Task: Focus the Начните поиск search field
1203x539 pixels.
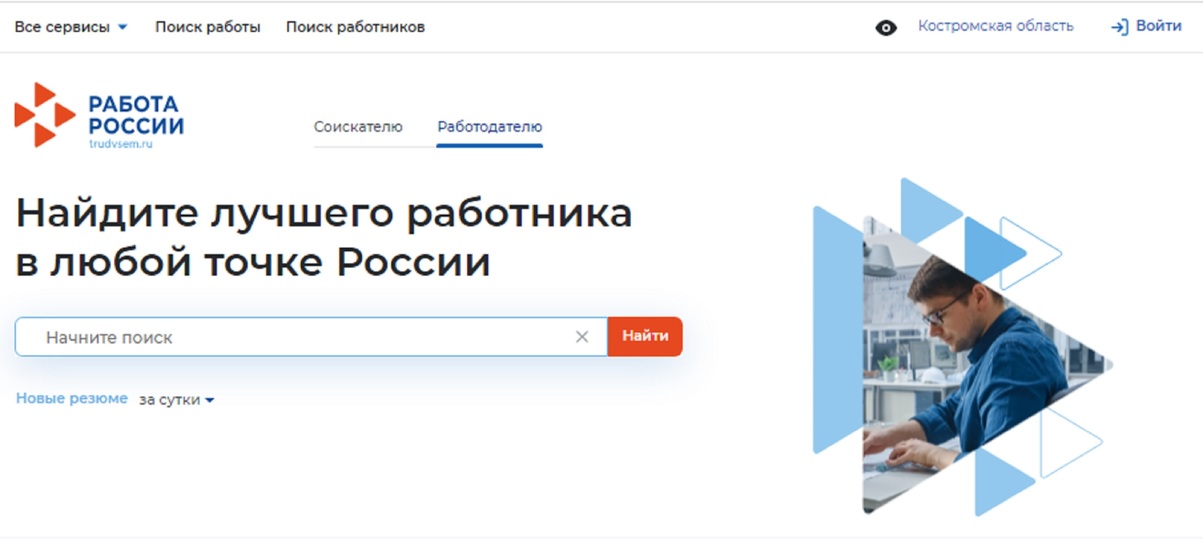Action: [311, 337]
